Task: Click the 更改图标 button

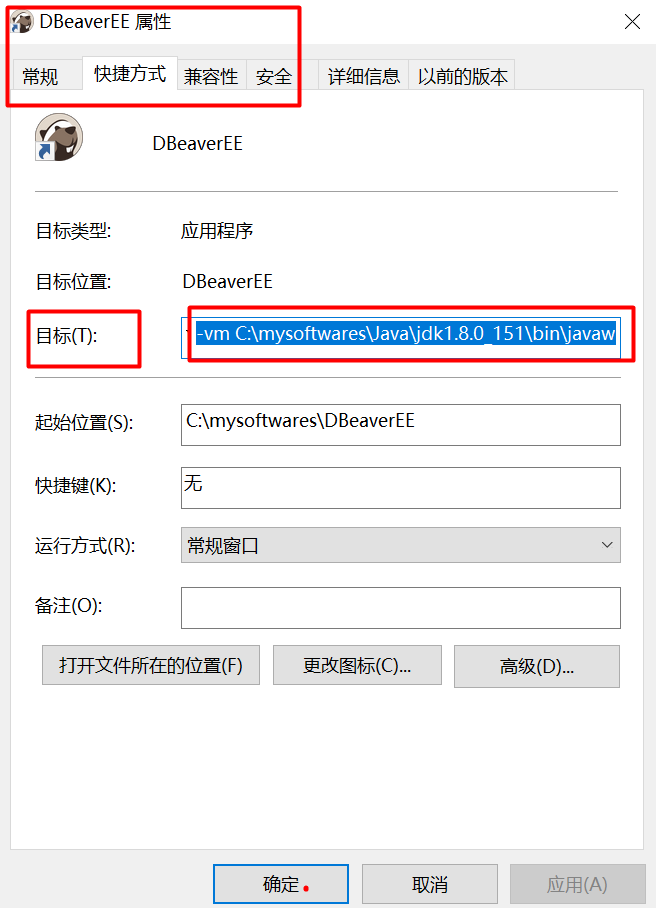Action: point(357,665)
